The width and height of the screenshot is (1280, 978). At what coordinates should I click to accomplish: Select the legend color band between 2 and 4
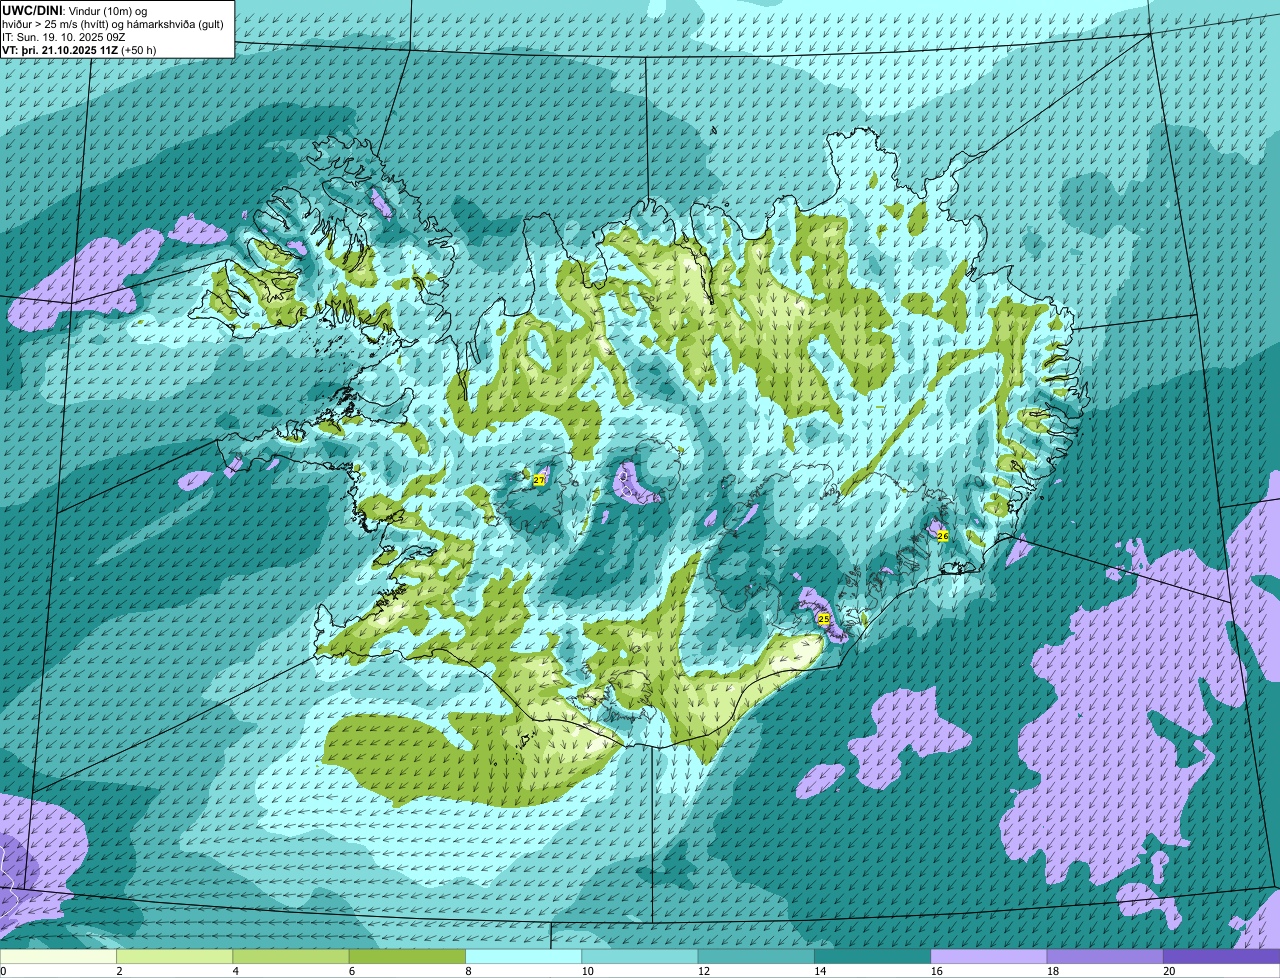[x=174, y=956]
